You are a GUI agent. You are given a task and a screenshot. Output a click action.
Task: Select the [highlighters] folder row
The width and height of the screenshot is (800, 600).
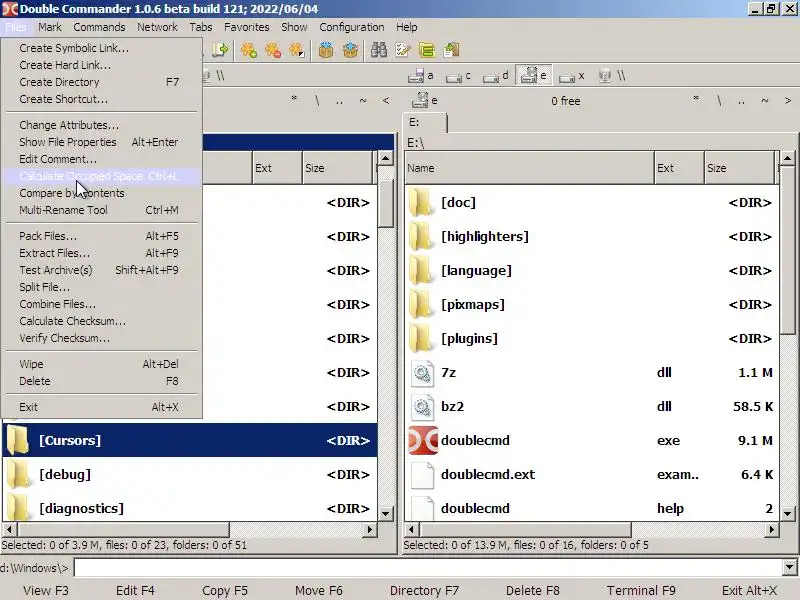click(x=592, y=237)
